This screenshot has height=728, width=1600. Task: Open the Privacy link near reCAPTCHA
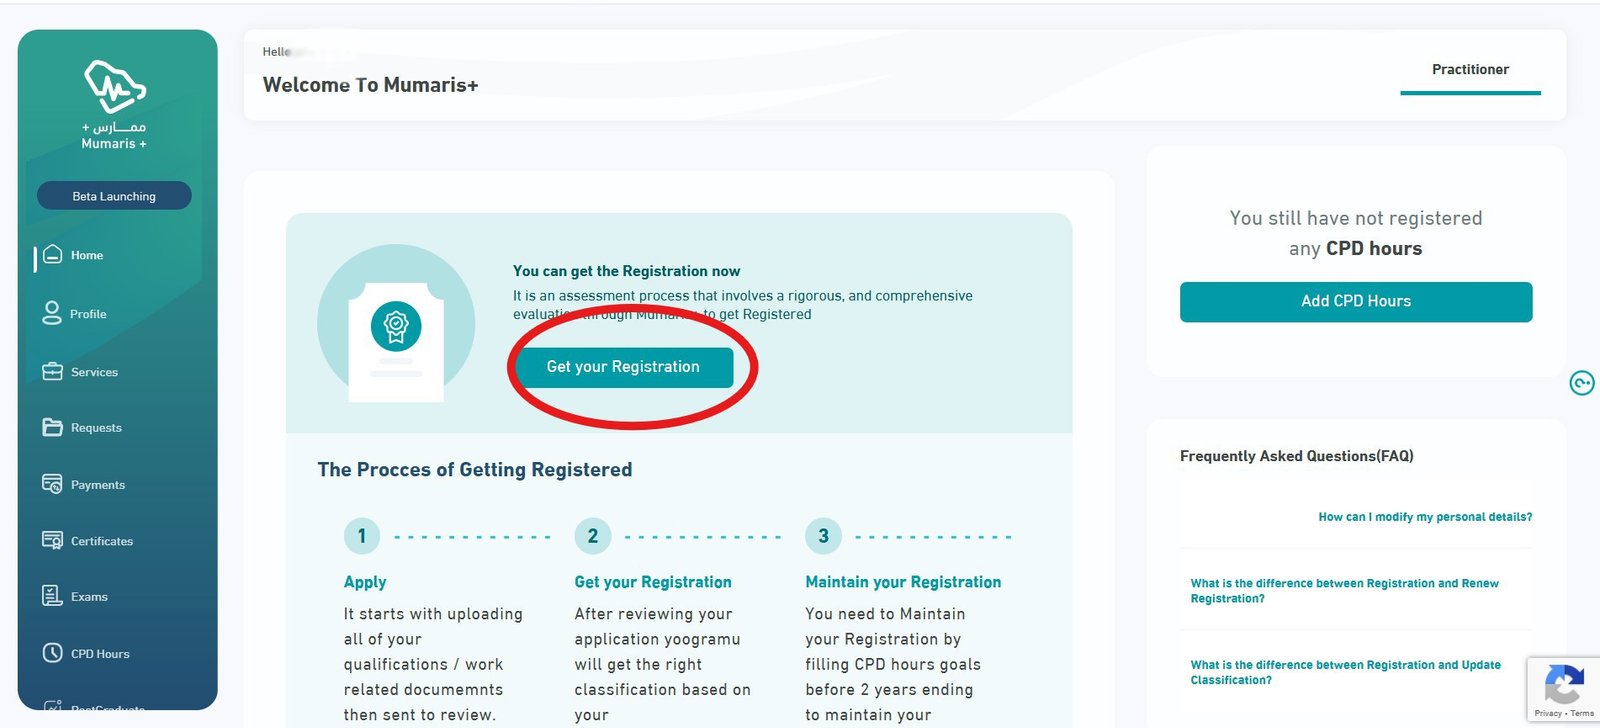1547,713
